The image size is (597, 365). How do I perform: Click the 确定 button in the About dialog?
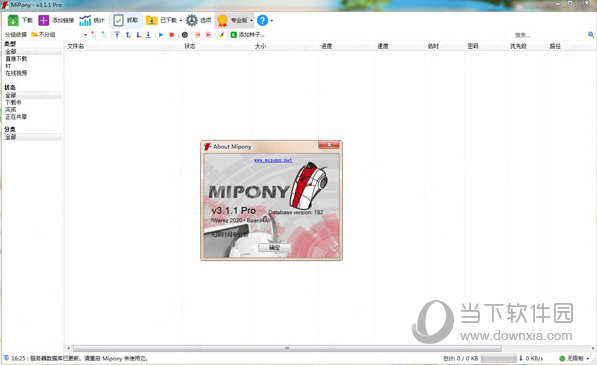coord(274,248)
